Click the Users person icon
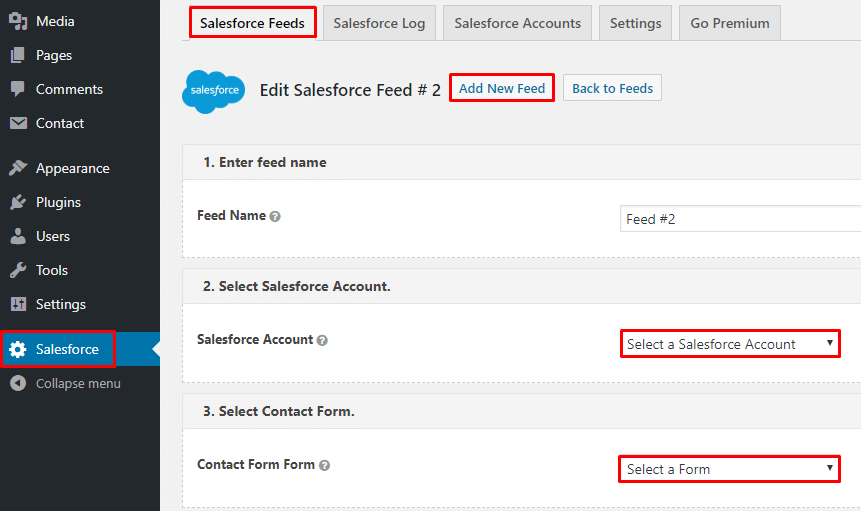Image resolution: width=861 pixels, height=511 pixels. point(18,236)
